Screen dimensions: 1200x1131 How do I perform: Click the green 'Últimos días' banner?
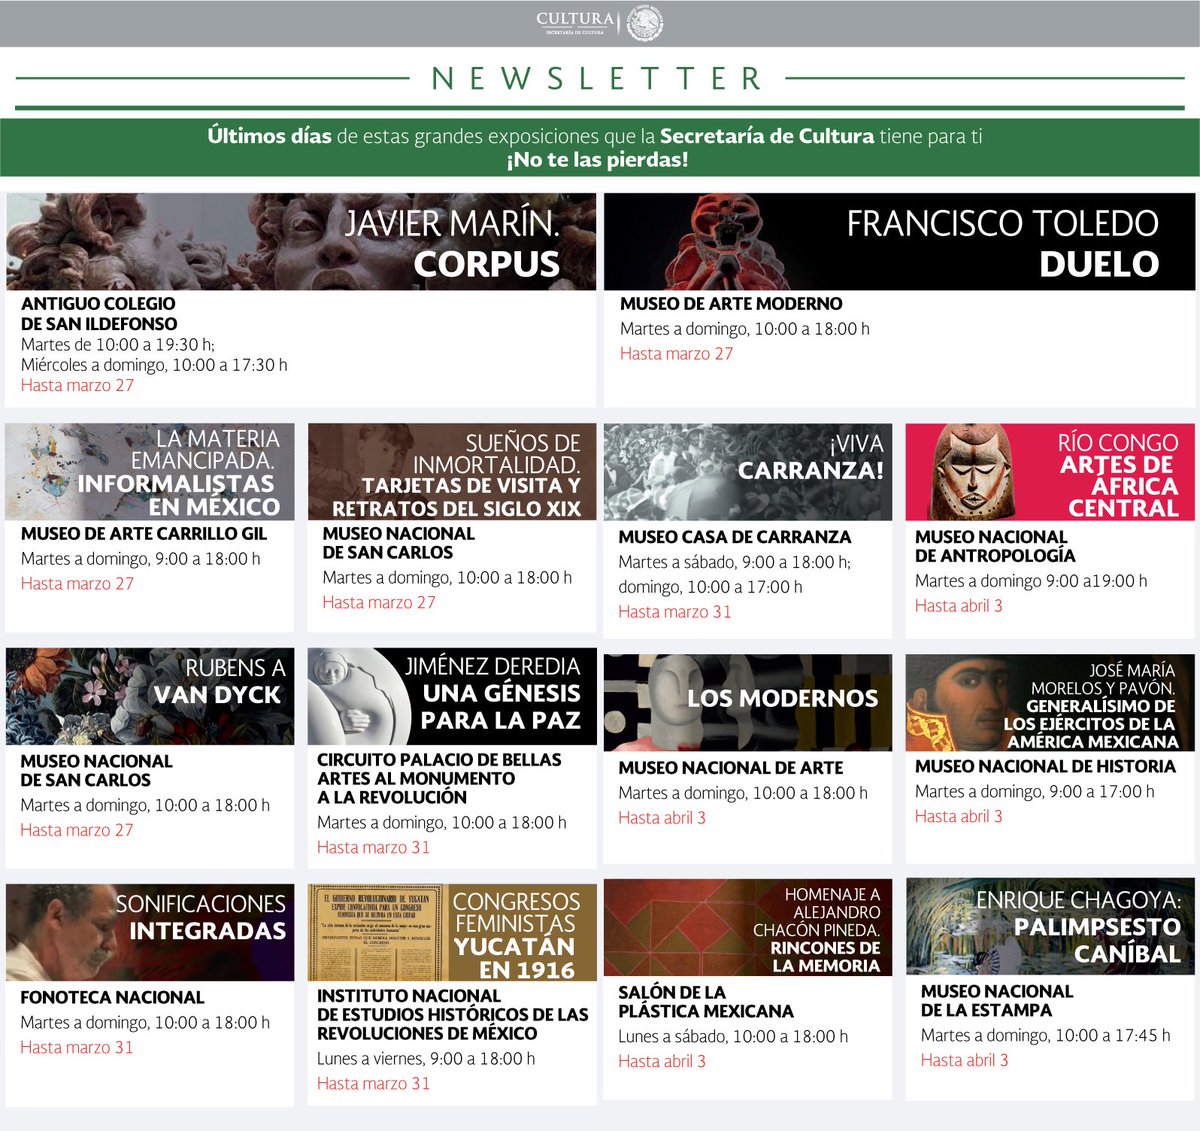point(600,147)
